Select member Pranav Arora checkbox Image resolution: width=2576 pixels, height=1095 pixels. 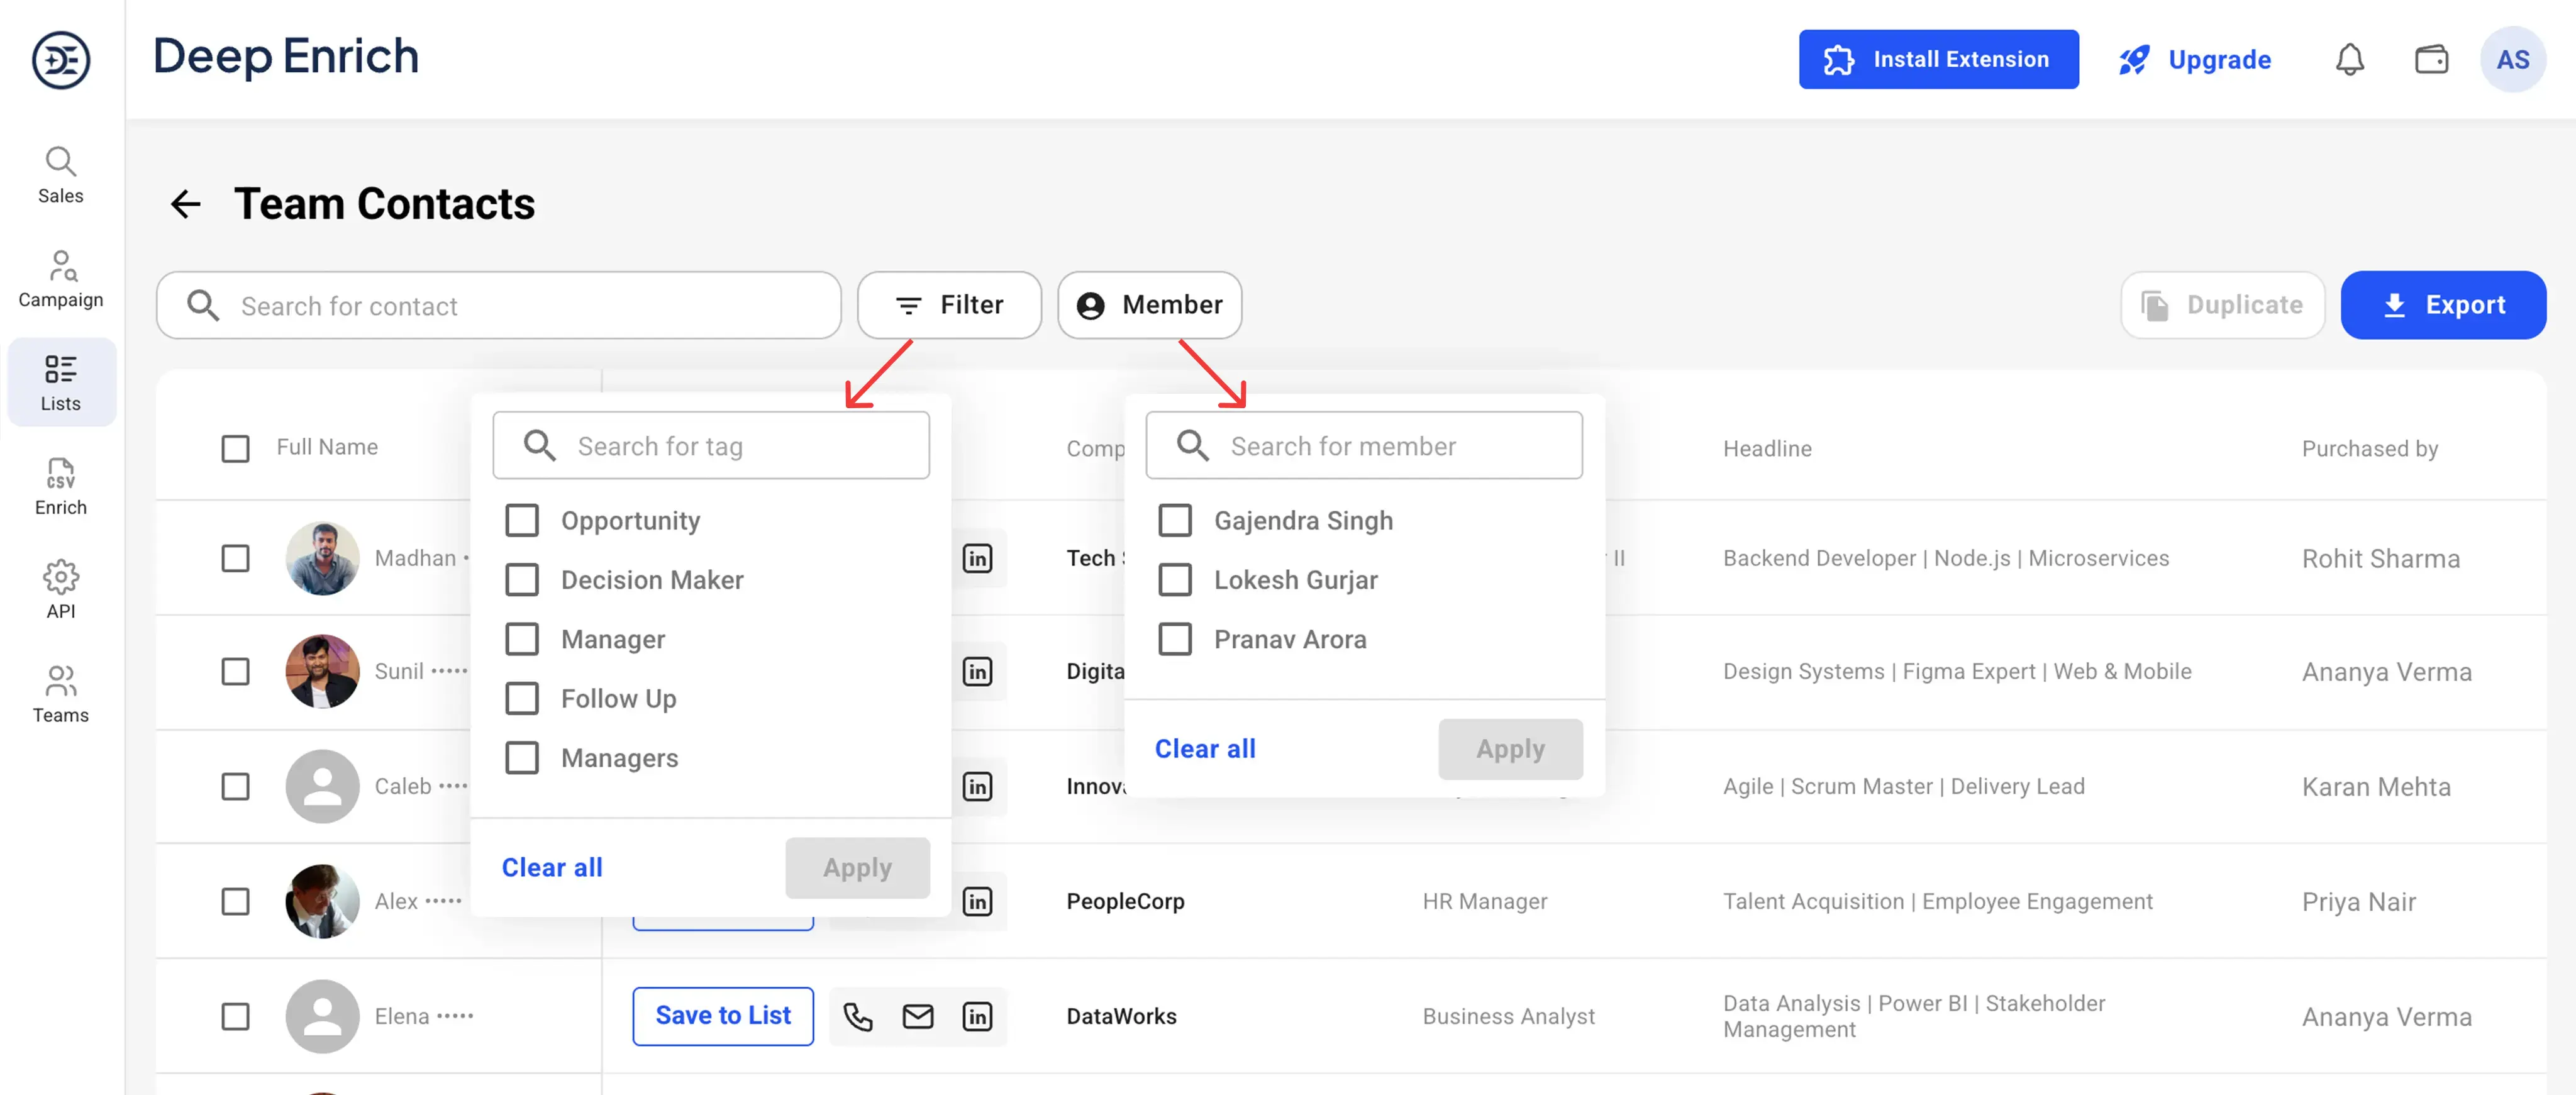1174,639
